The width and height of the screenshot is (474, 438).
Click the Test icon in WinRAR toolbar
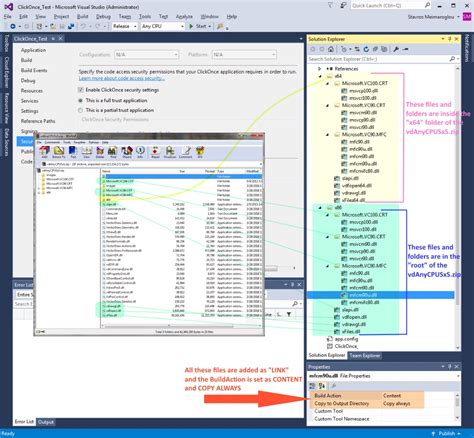click(73, 152)
